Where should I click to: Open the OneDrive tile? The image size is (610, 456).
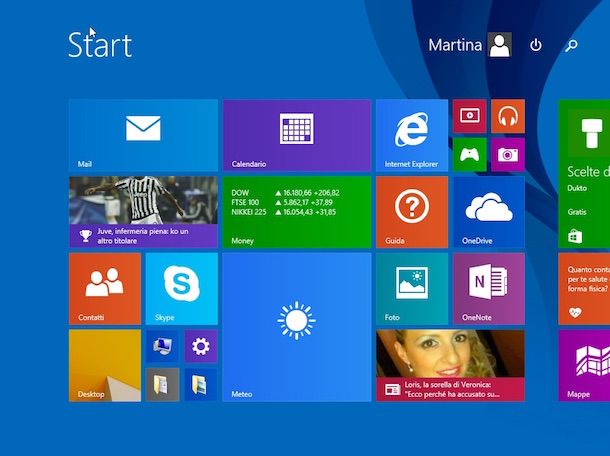pos(489,212)
